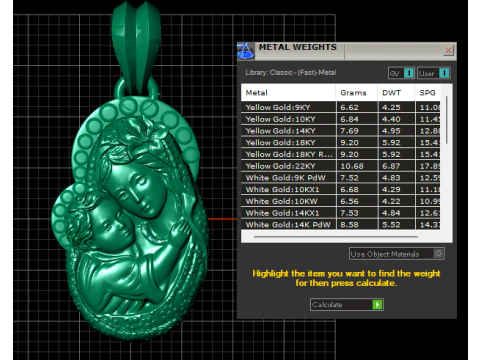The height and width of the screenshot is (360, 480).
Task: Toggle the User library switch
Action: click(x=434, y=73)
